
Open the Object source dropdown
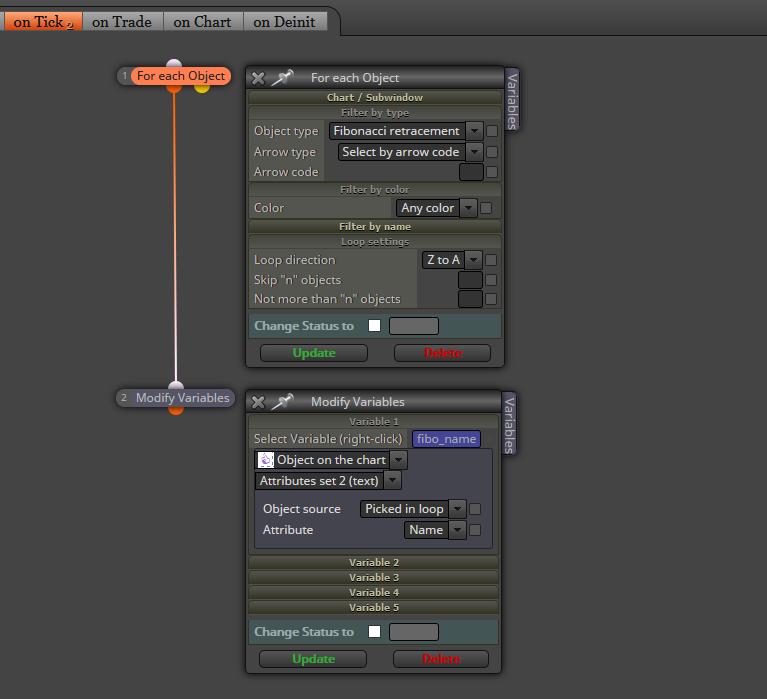tap(413, 509)
